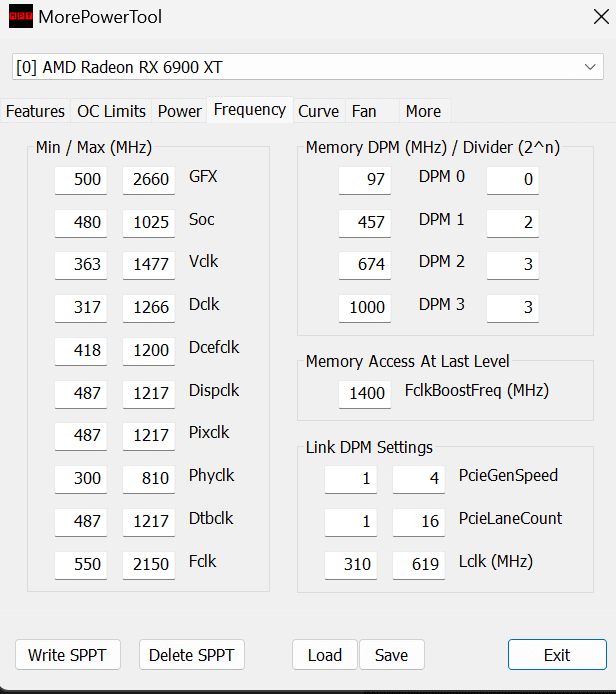
Task: Edit the DPM 0 divider field
Action: 513,180
